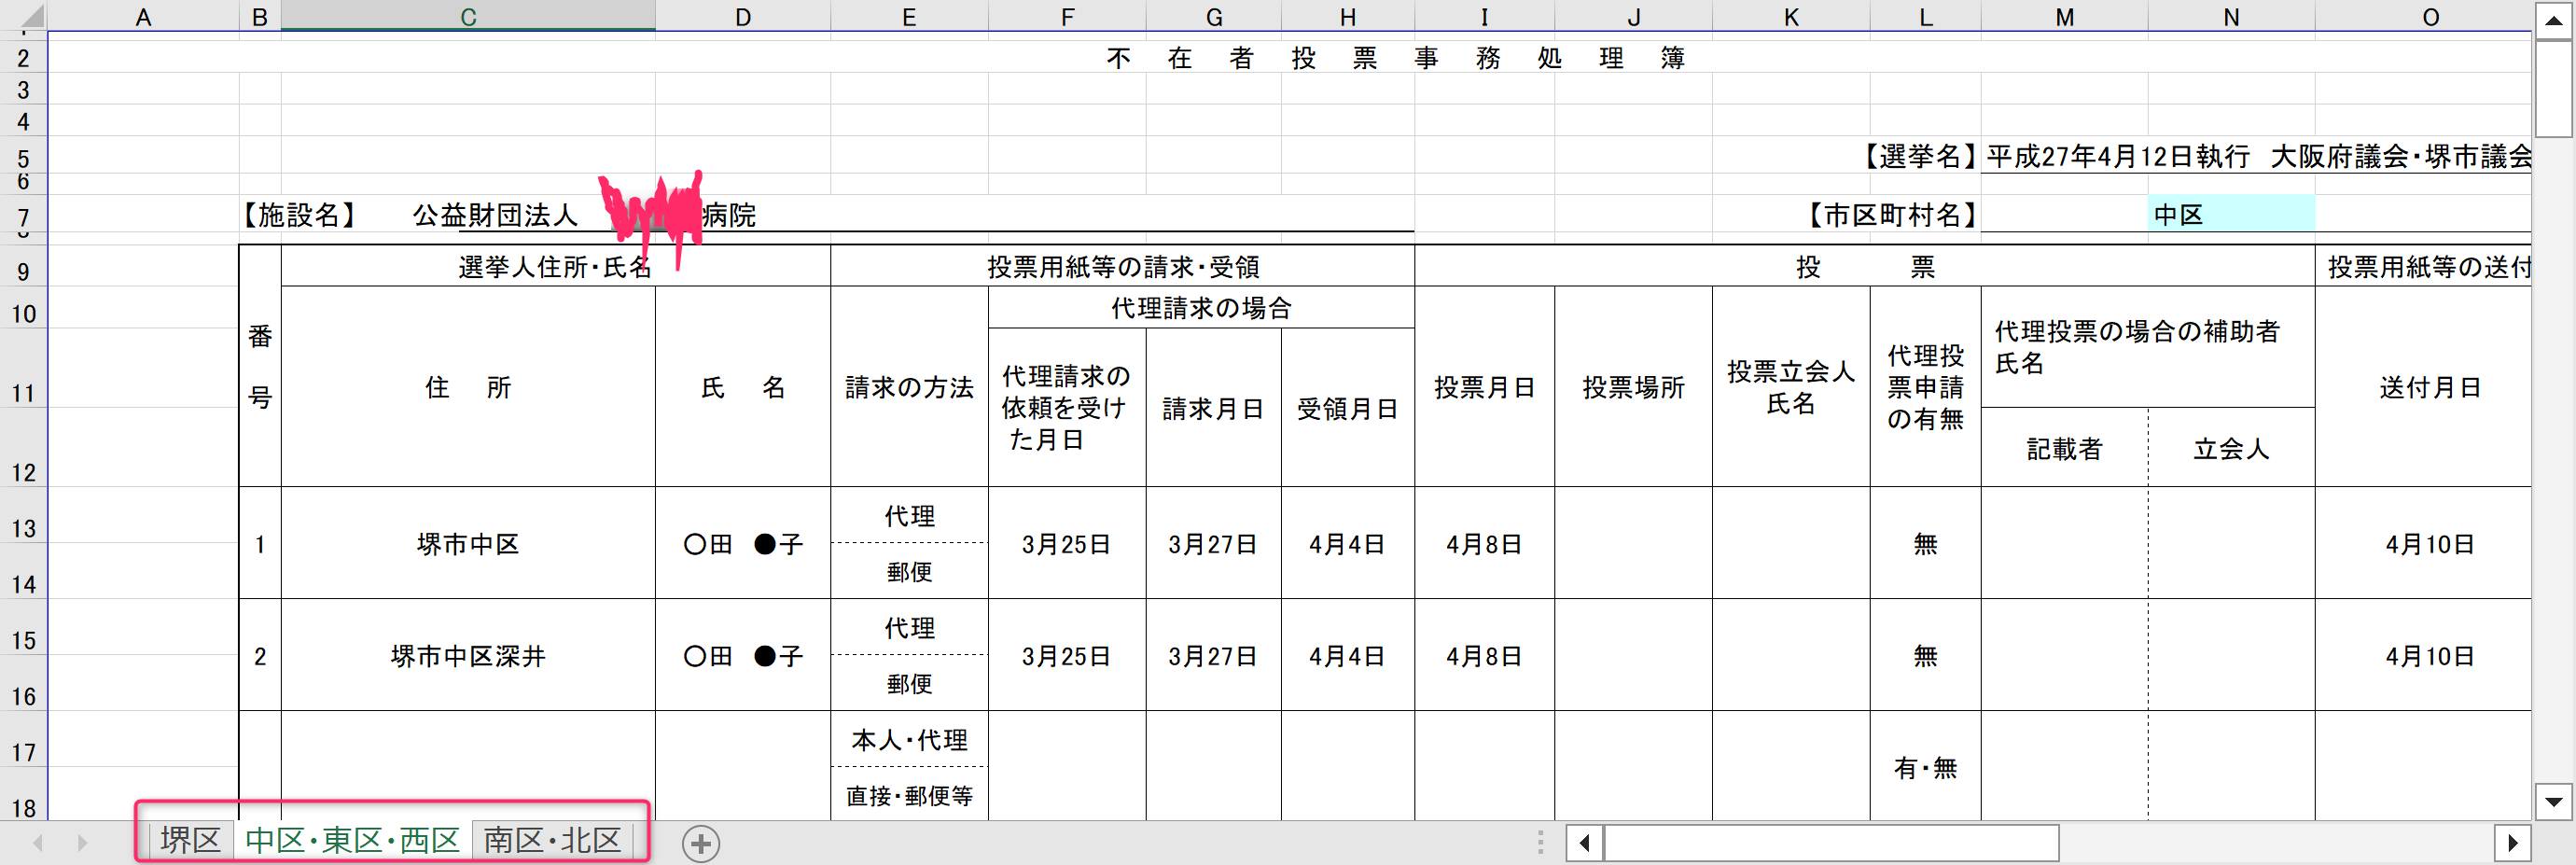
Task: Select column N header
Action: click(2231, 17)
